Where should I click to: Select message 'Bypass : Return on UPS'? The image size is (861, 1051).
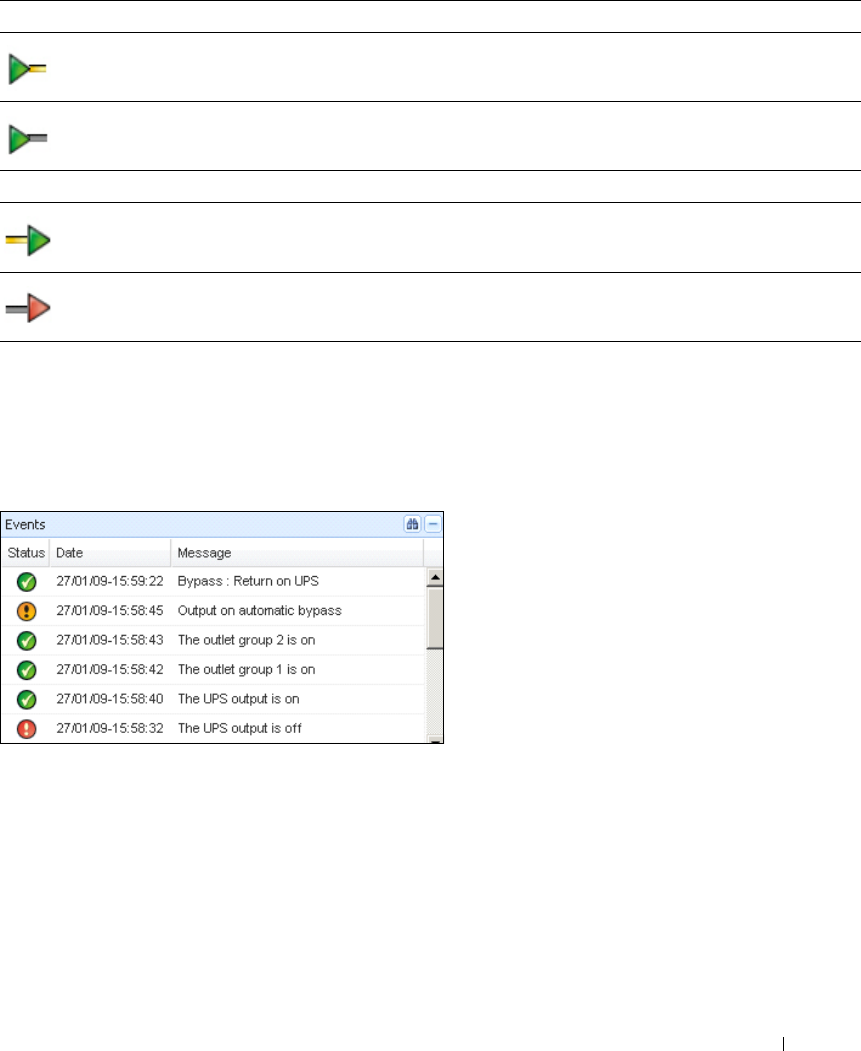(x=248, y=581)
